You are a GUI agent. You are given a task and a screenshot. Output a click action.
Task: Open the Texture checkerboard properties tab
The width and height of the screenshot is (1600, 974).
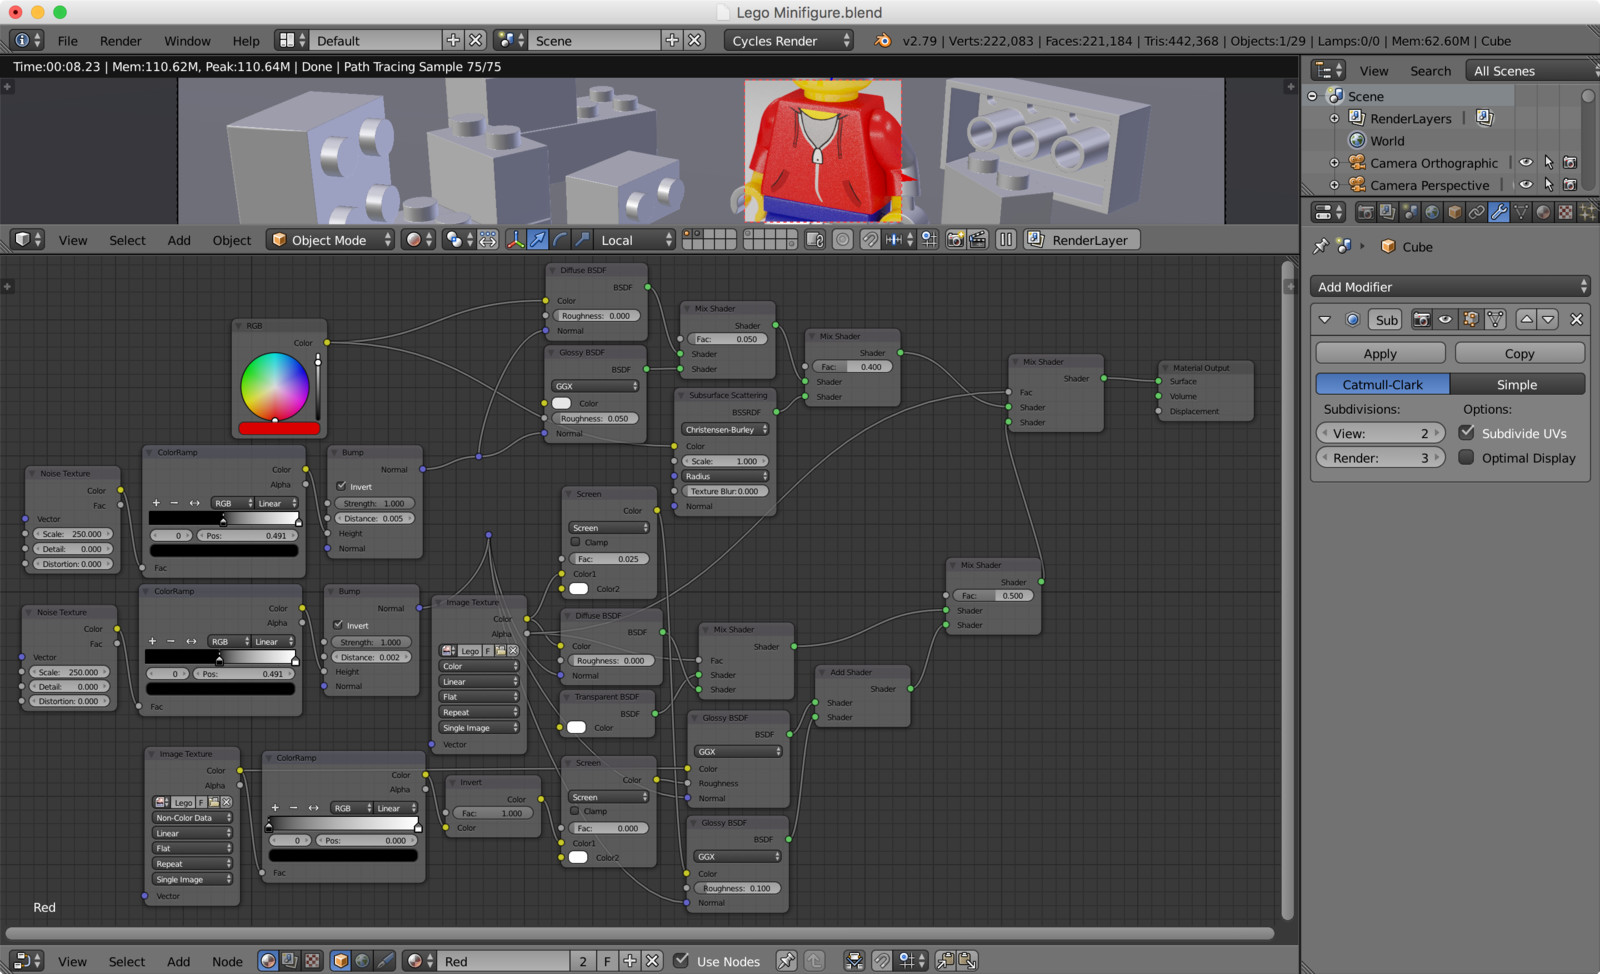(1565, 212)
